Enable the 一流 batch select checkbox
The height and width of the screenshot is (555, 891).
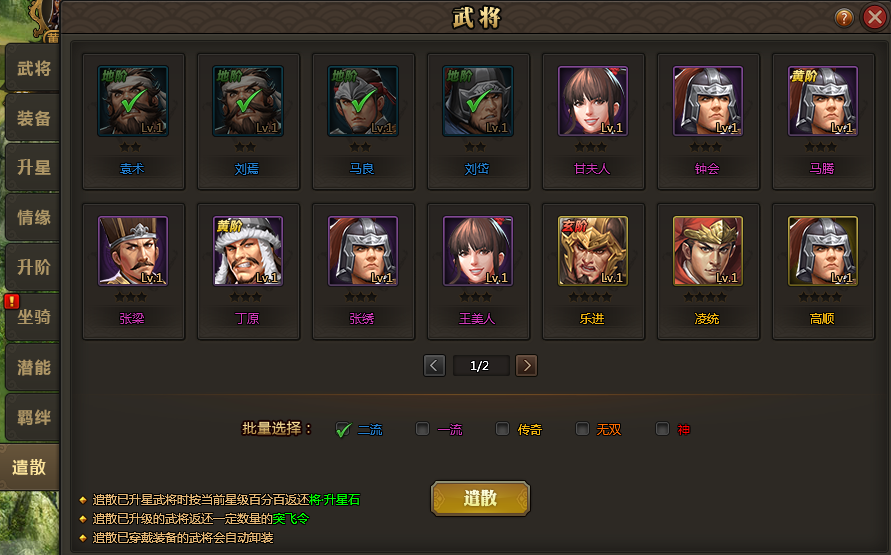pos(422,428)
